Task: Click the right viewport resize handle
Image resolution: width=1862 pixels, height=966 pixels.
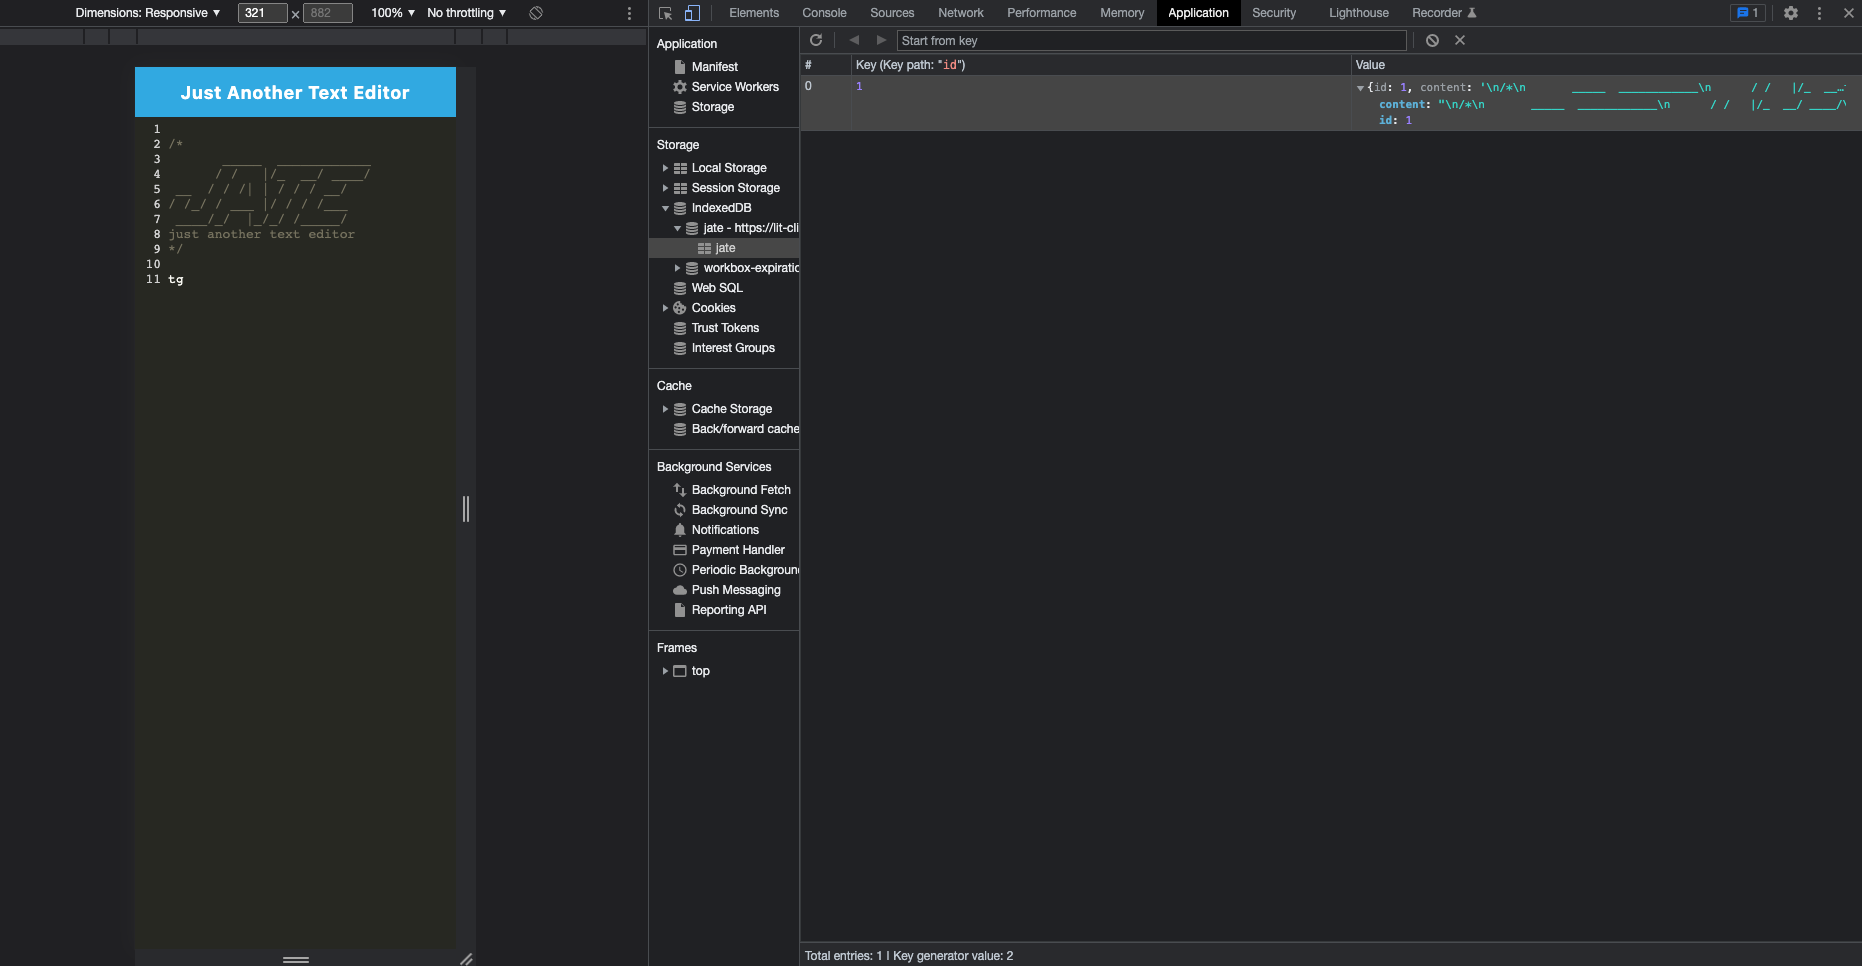Action: point(466,509)
